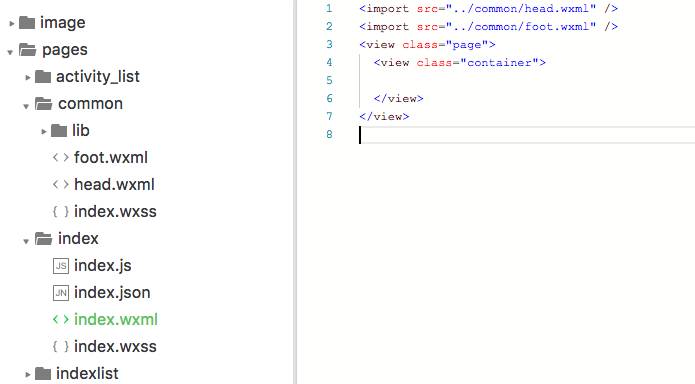695x384 pixels.
Task: Expand the activity_list folder arrow
Action: tap(28, 78)
